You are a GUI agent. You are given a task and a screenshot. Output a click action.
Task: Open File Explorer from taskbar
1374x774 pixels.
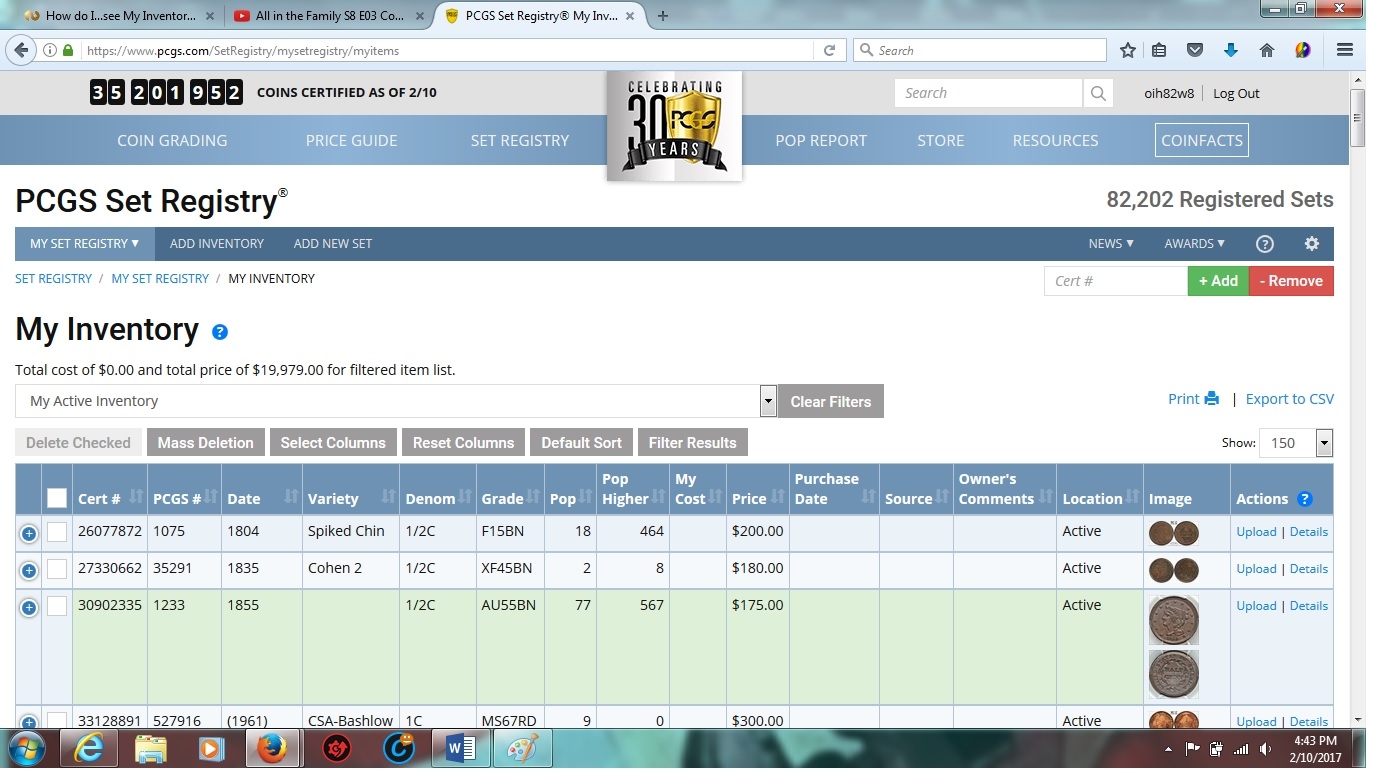point(150,748)
